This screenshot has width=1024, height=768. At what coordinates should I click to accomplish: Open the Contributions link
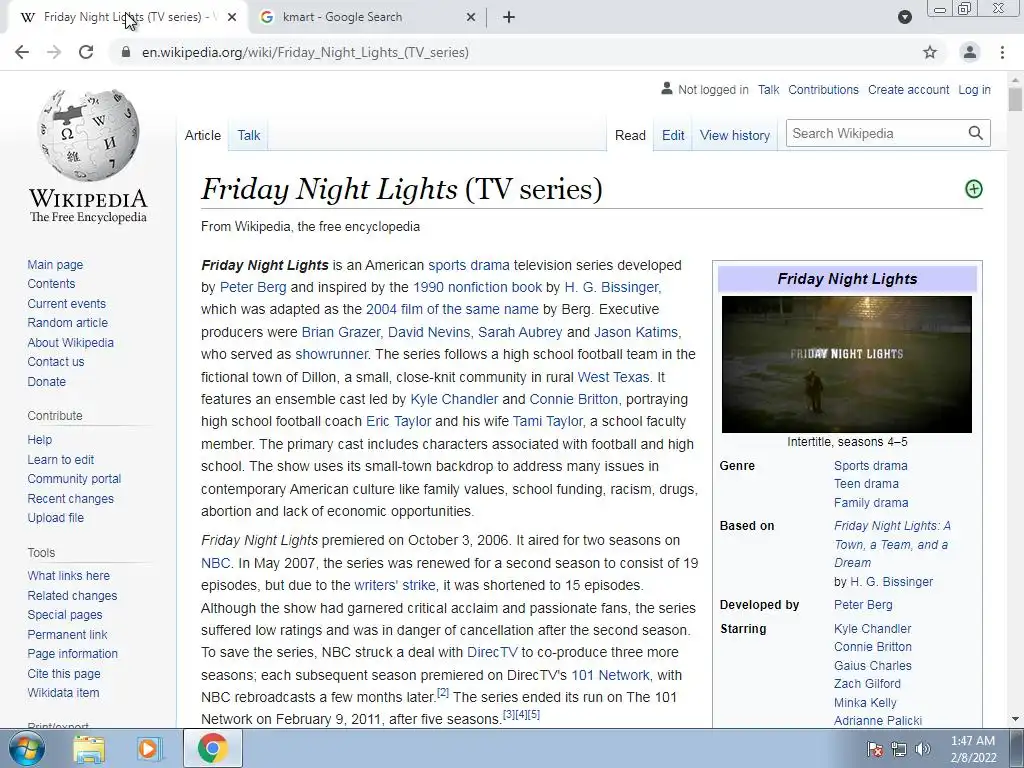pos(823,89)
